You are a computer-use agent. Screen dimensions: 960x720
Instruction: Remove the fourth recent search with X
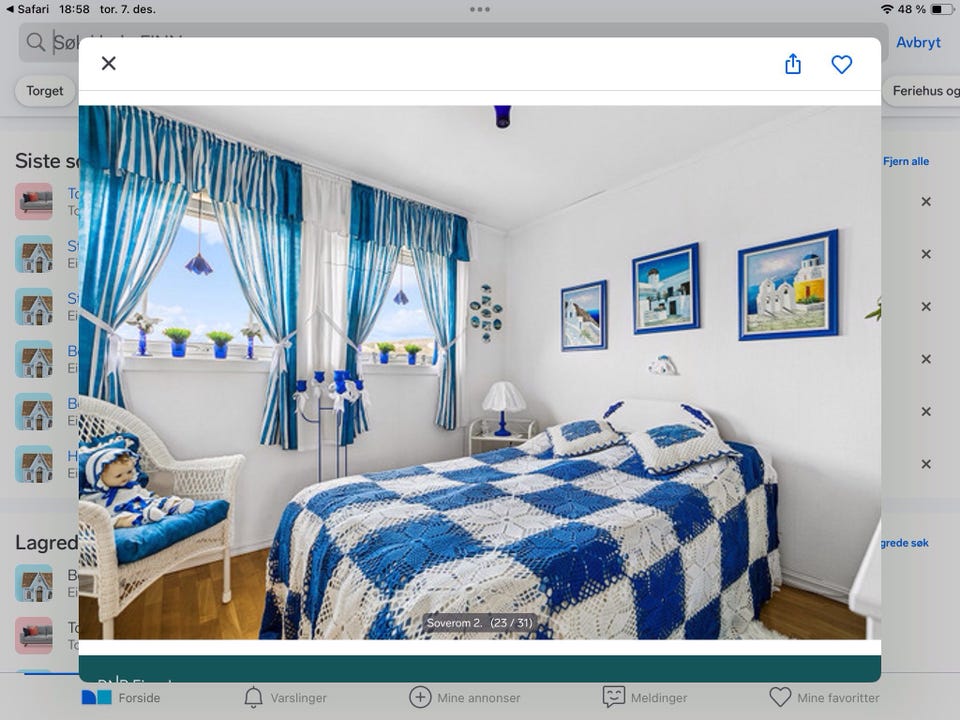click(x=926, y=359)
